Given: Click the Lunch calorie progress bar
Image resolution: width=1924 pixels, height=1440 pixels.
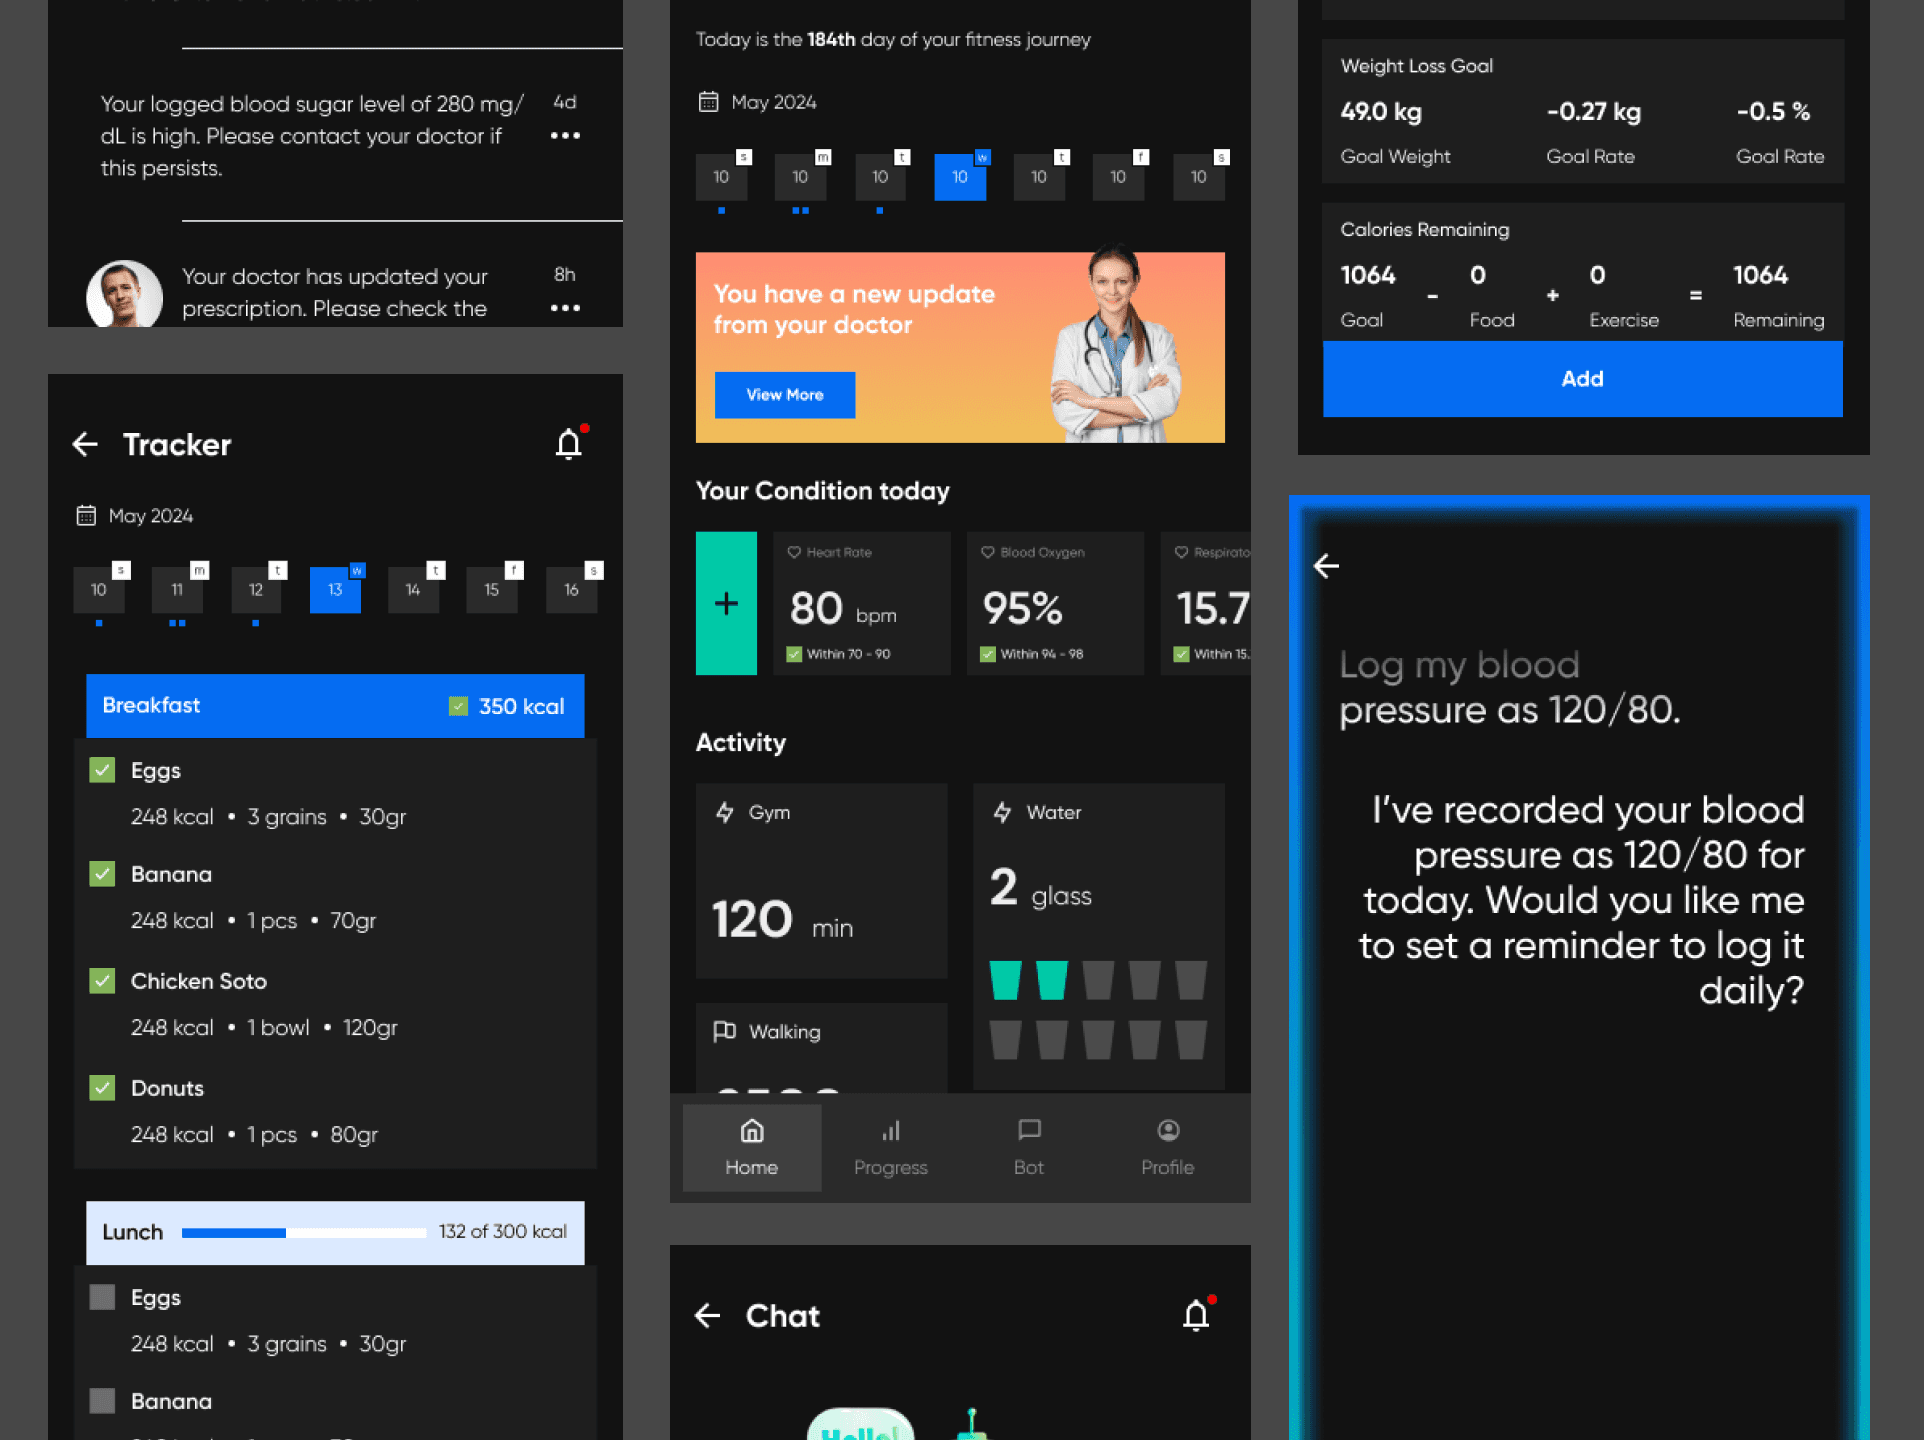Looking at the screenshot, I should pos(303,1232).
